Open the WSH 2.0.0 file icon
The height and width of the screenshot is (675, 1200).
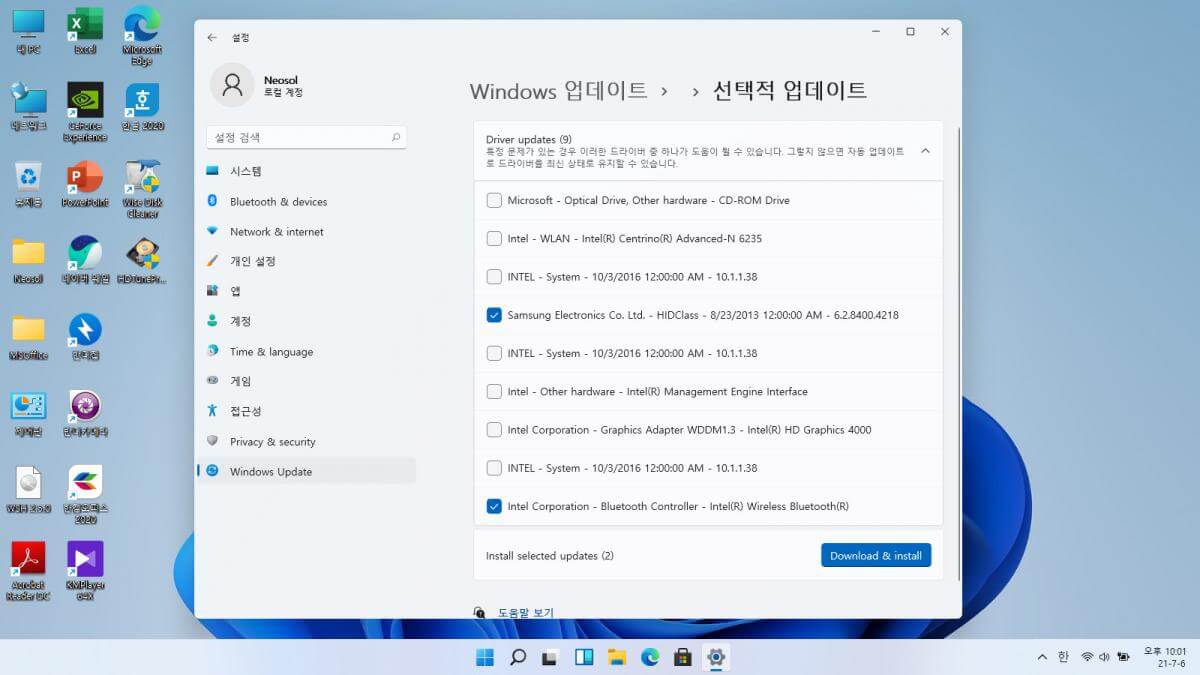click(x=28, y=491)
